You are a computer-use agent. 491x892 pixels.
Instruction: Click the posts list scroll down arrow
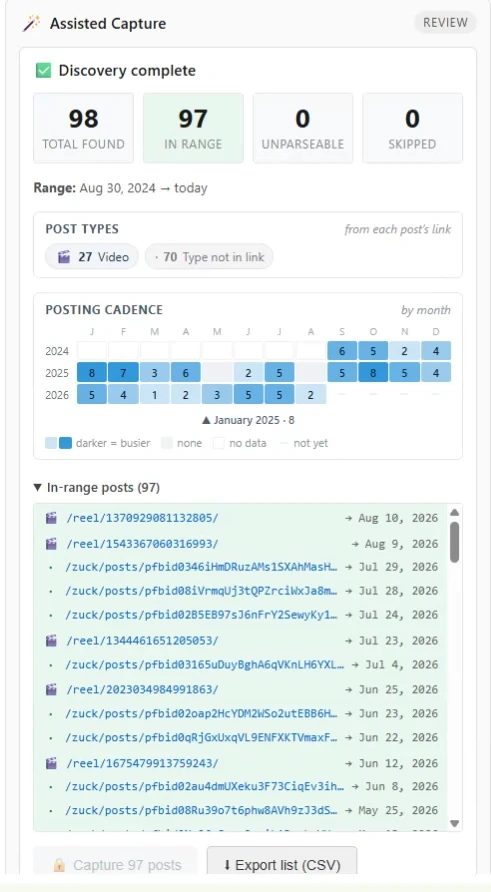click(455, 823)
